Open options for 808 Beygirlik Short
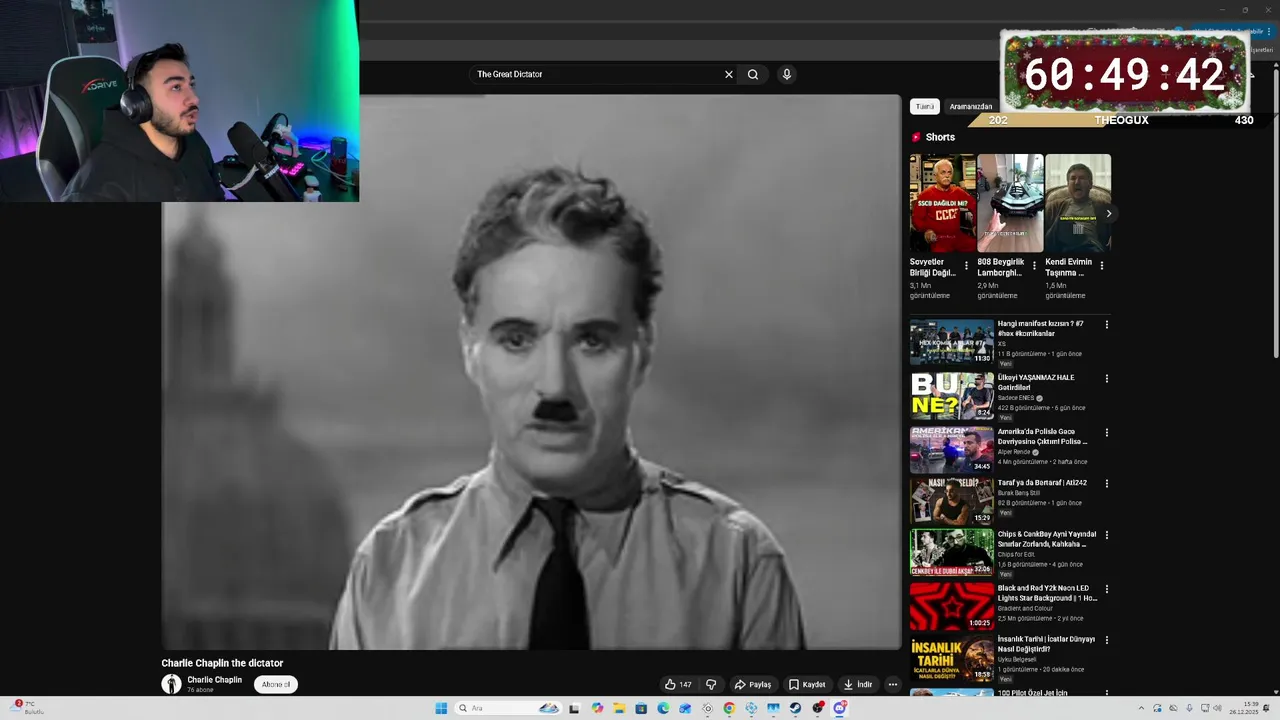This screenshot has width=1280, height=720. (1034, 266)
